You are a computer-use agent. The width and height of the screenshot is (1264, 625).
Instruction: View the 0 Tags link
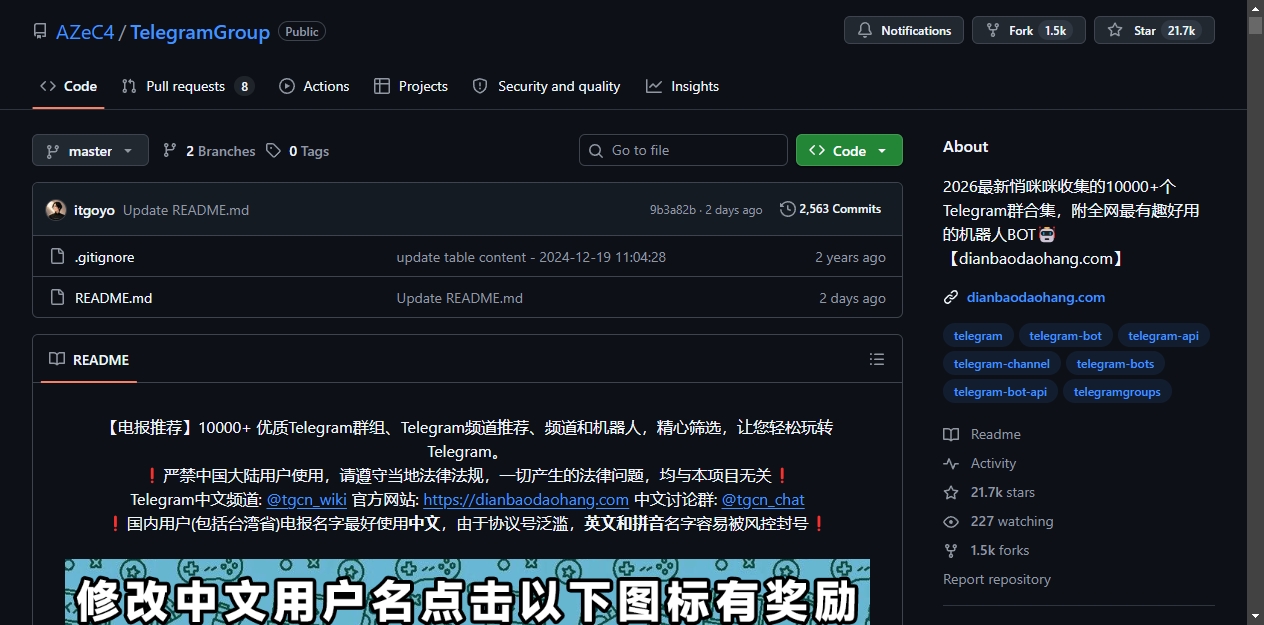[297, 151]
